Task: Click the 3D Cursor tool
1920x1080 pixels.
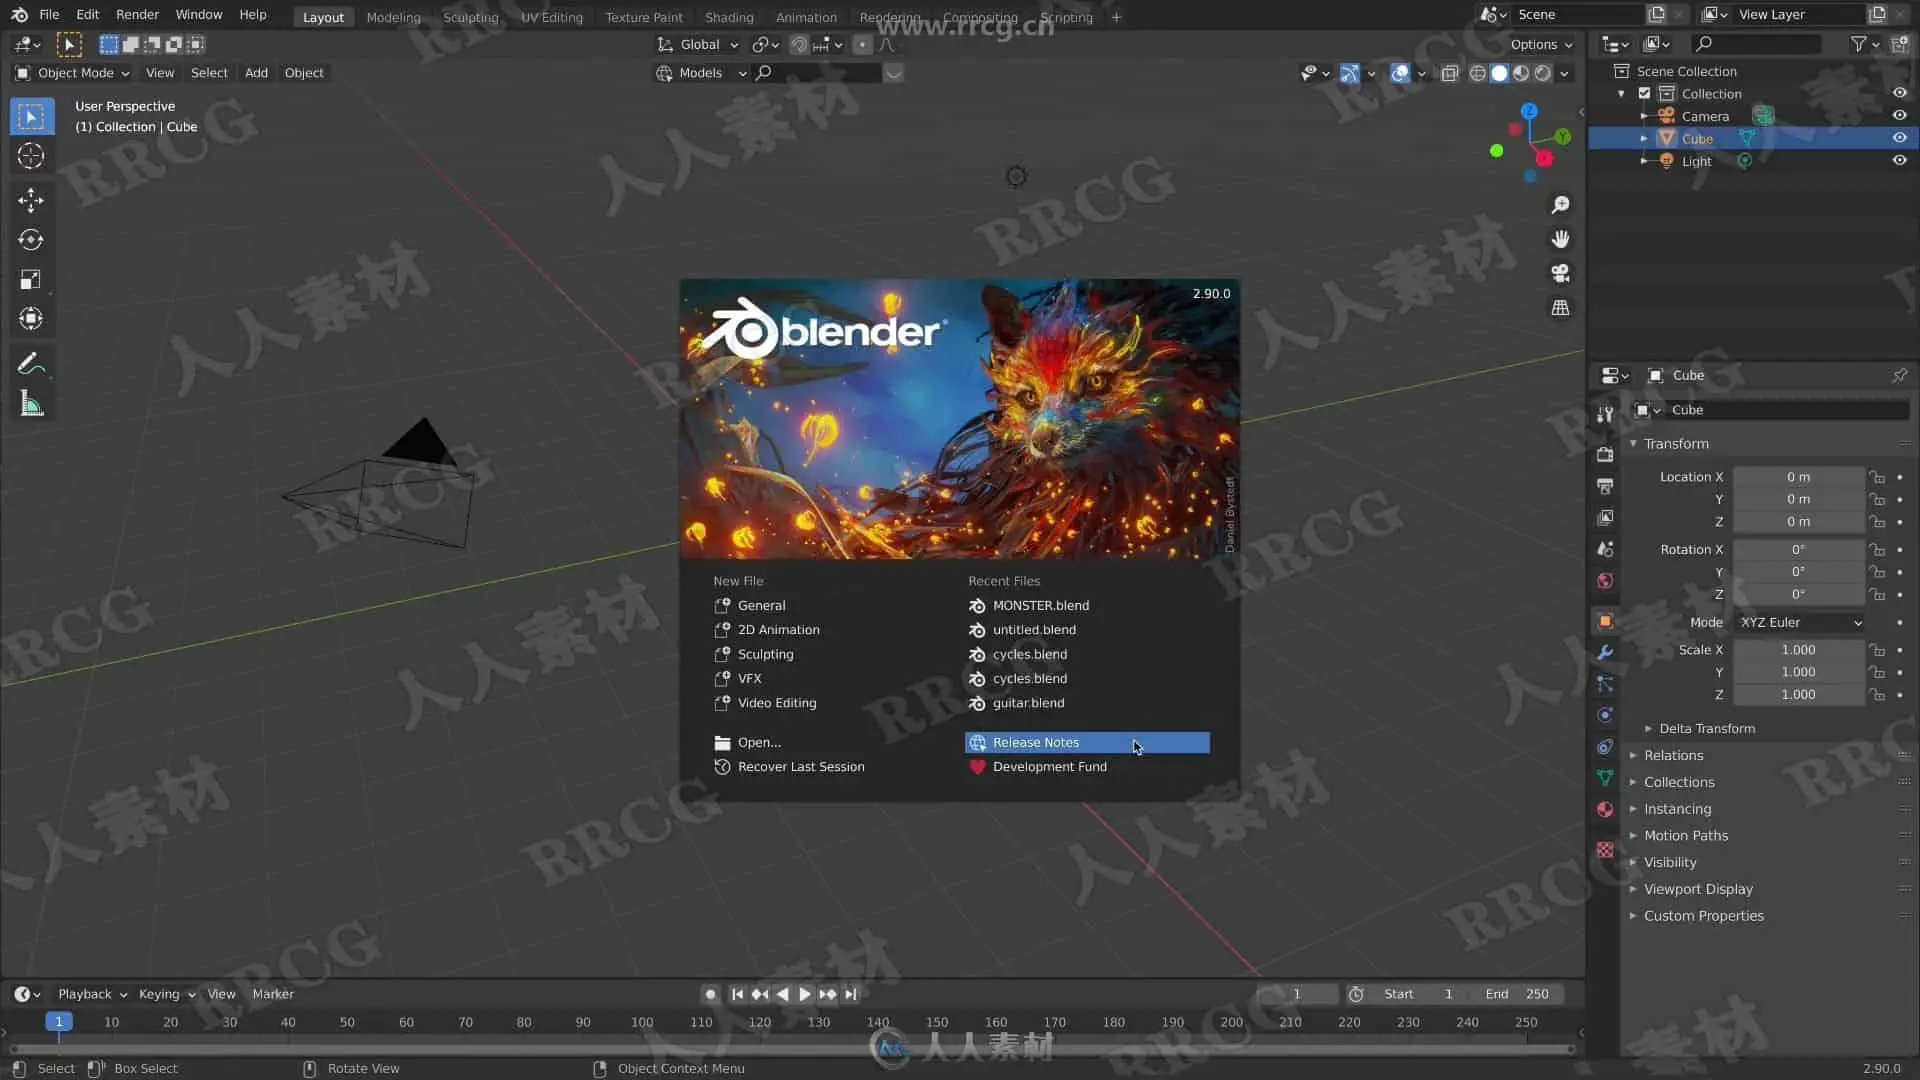Action: (31, 156)
